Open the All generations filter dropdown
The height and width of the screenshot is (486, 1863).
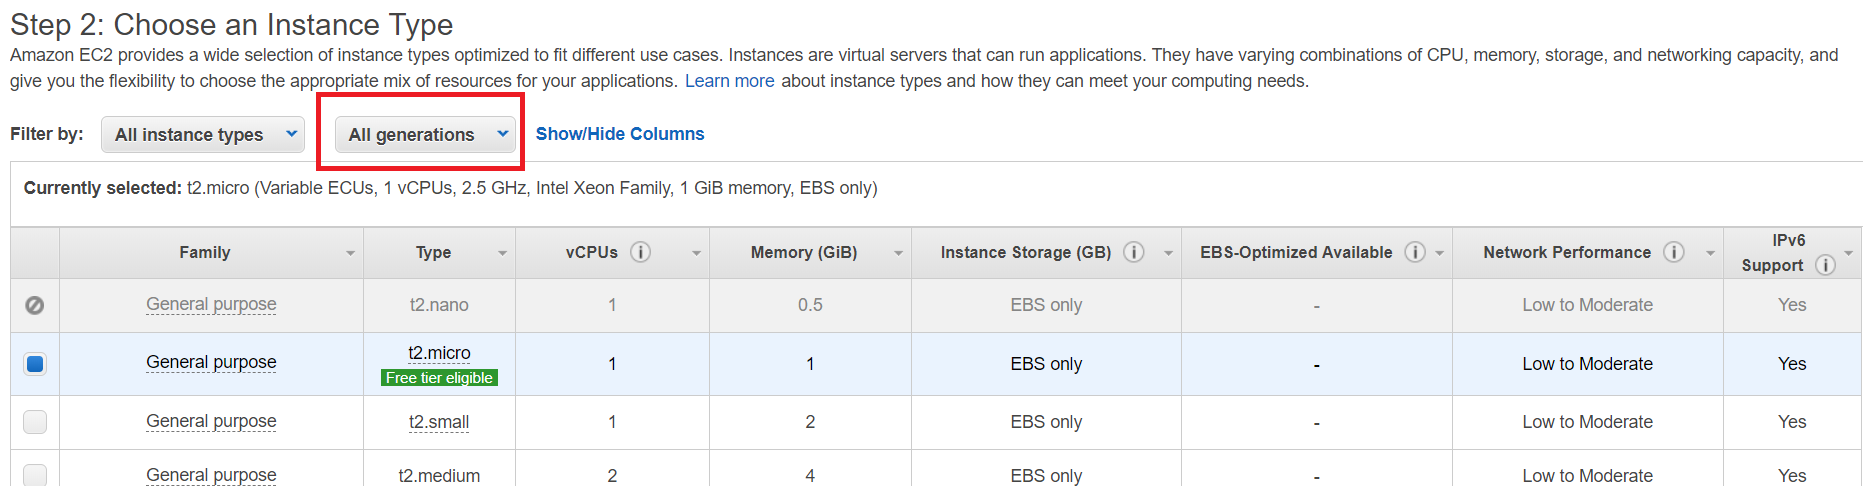[x=425, y=134]
